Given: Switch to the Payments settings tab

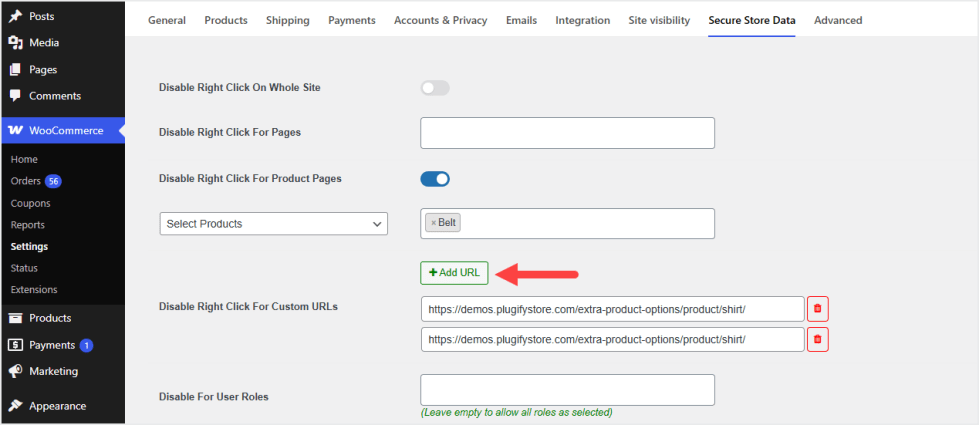Looking at the screenshot, I should [352, 21].
